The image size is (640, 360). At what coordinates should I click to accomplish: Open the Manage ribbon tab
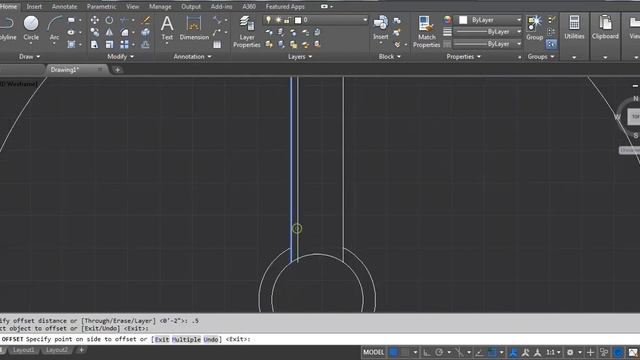[x=160, y=7]
